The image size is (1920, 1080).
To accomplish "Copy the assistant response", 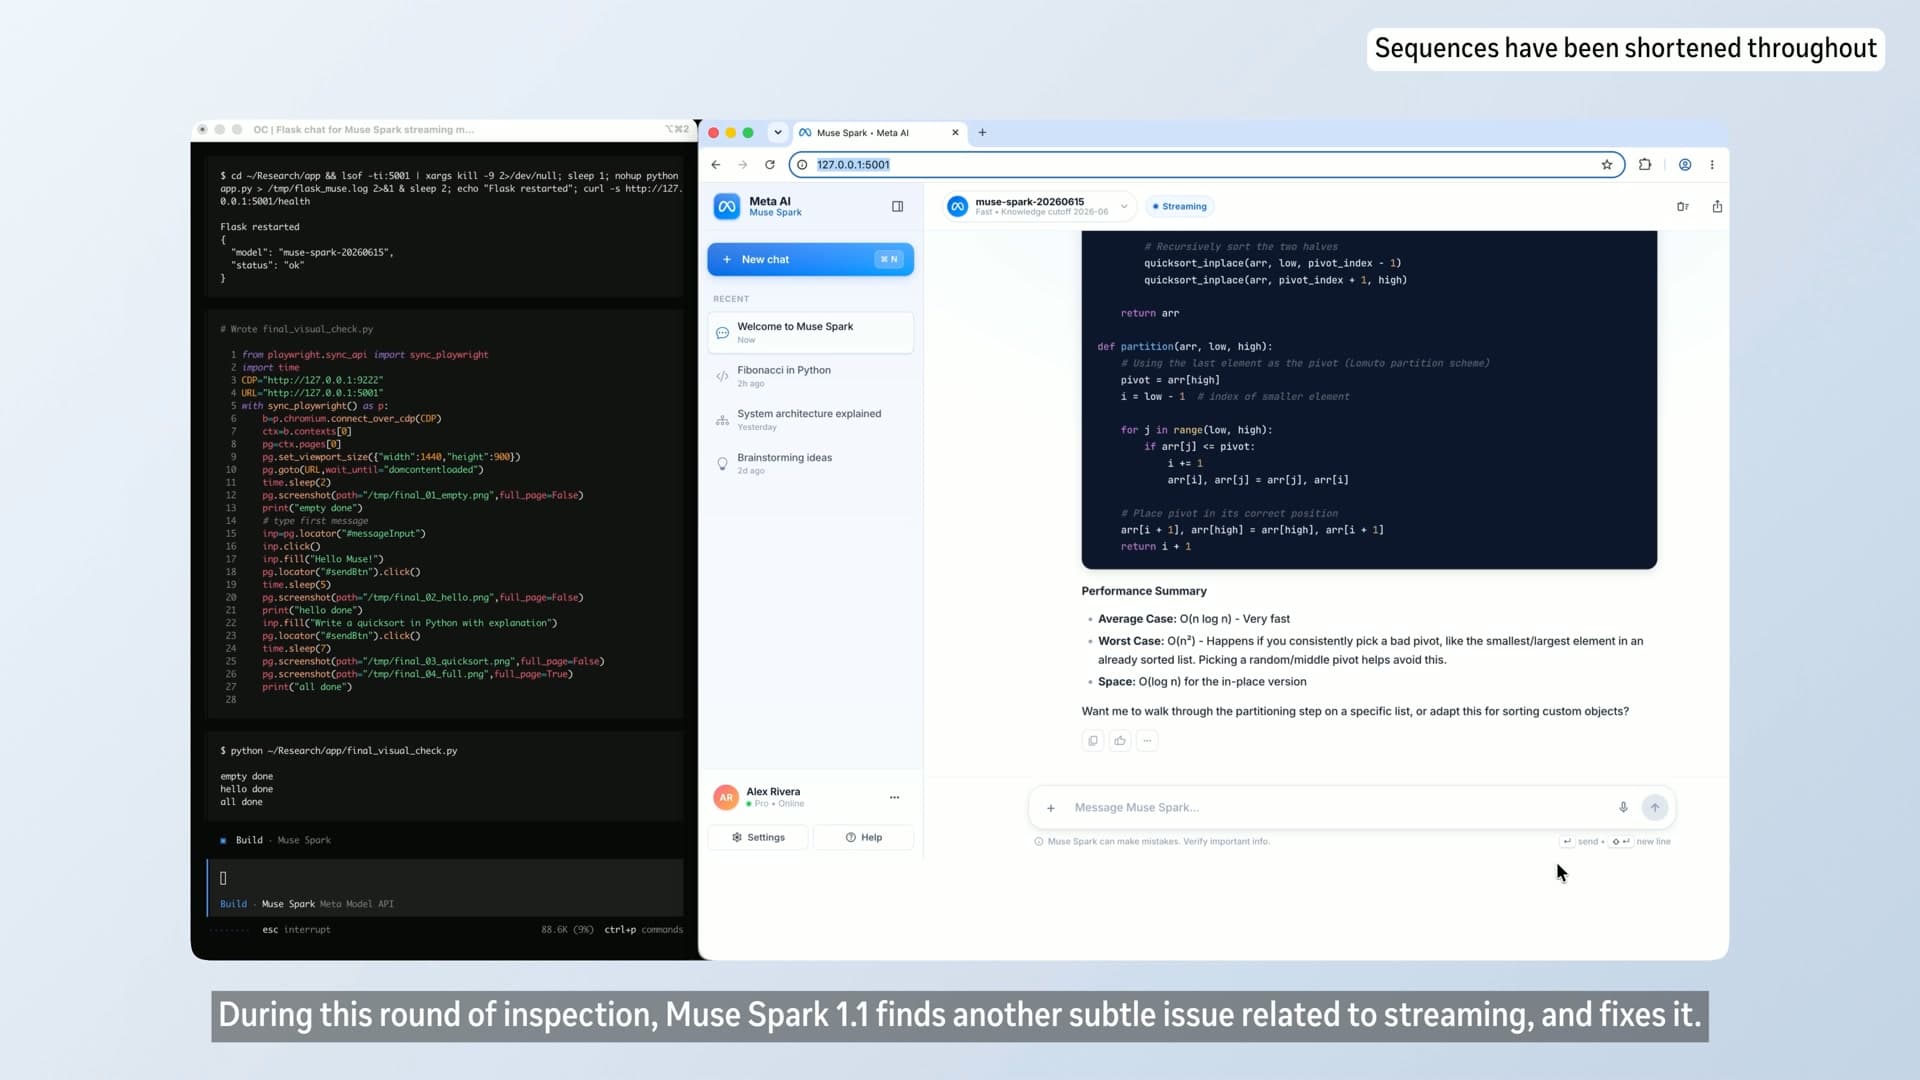I will (1093, 741).
